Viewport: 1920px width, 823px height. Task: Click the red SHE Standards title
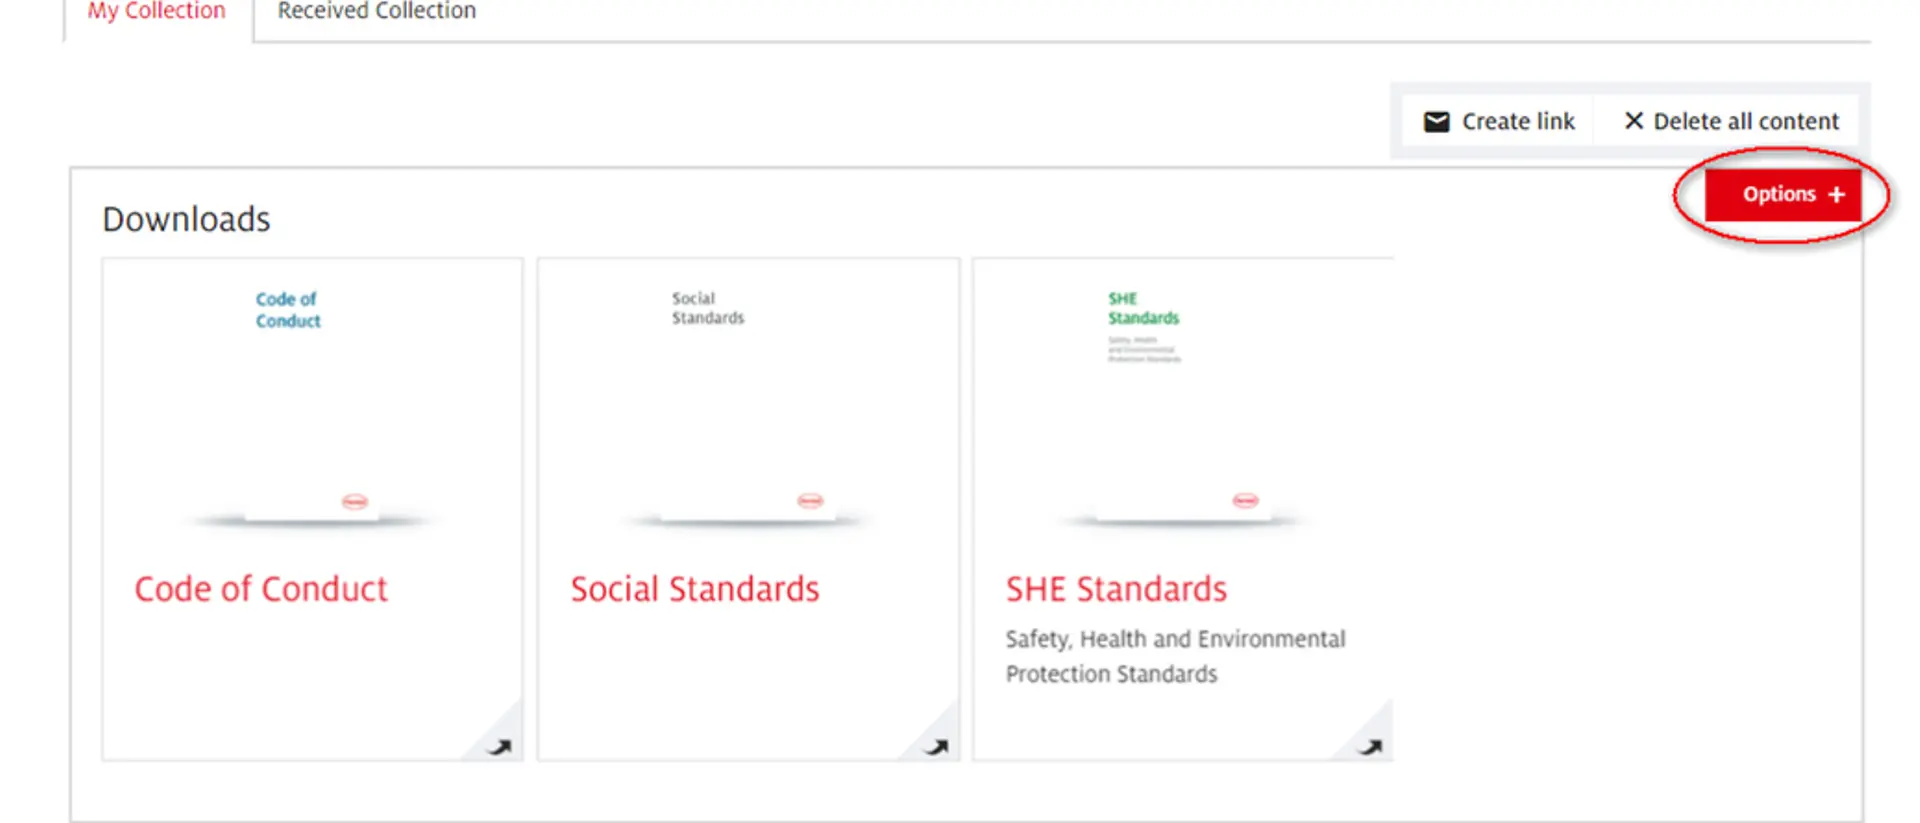pyautogui.click(x=1116, y=589)
